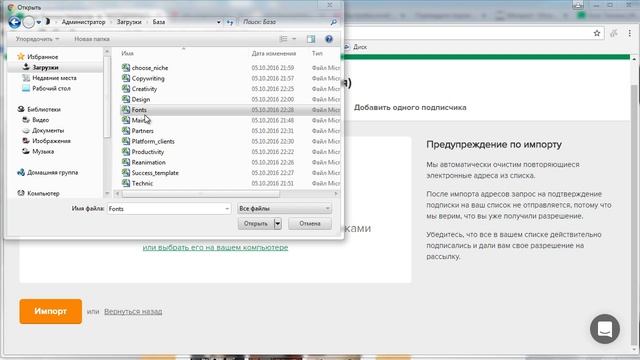Click the choose_niche file icon
640x360 pixels.
(126, 68)
